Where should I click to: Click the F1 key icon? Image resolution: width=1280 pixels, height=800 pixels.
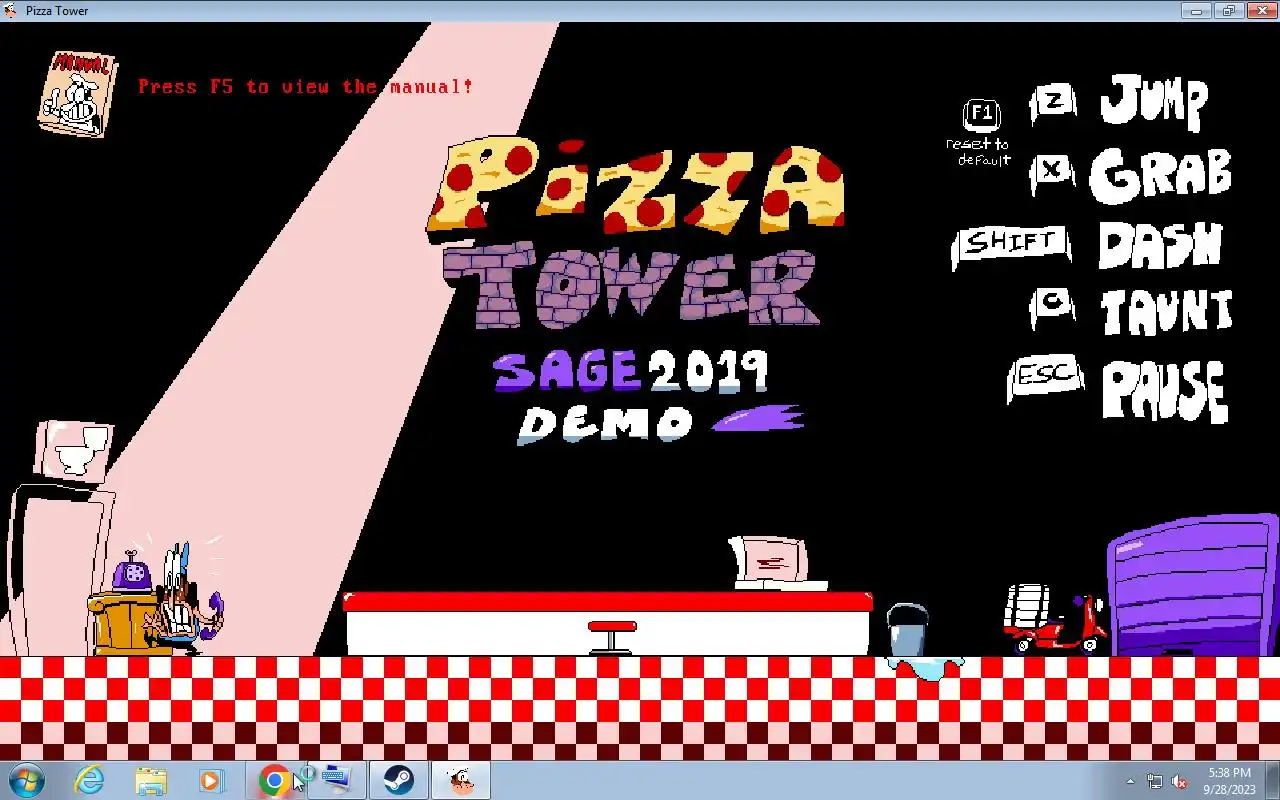coord(981,114)
